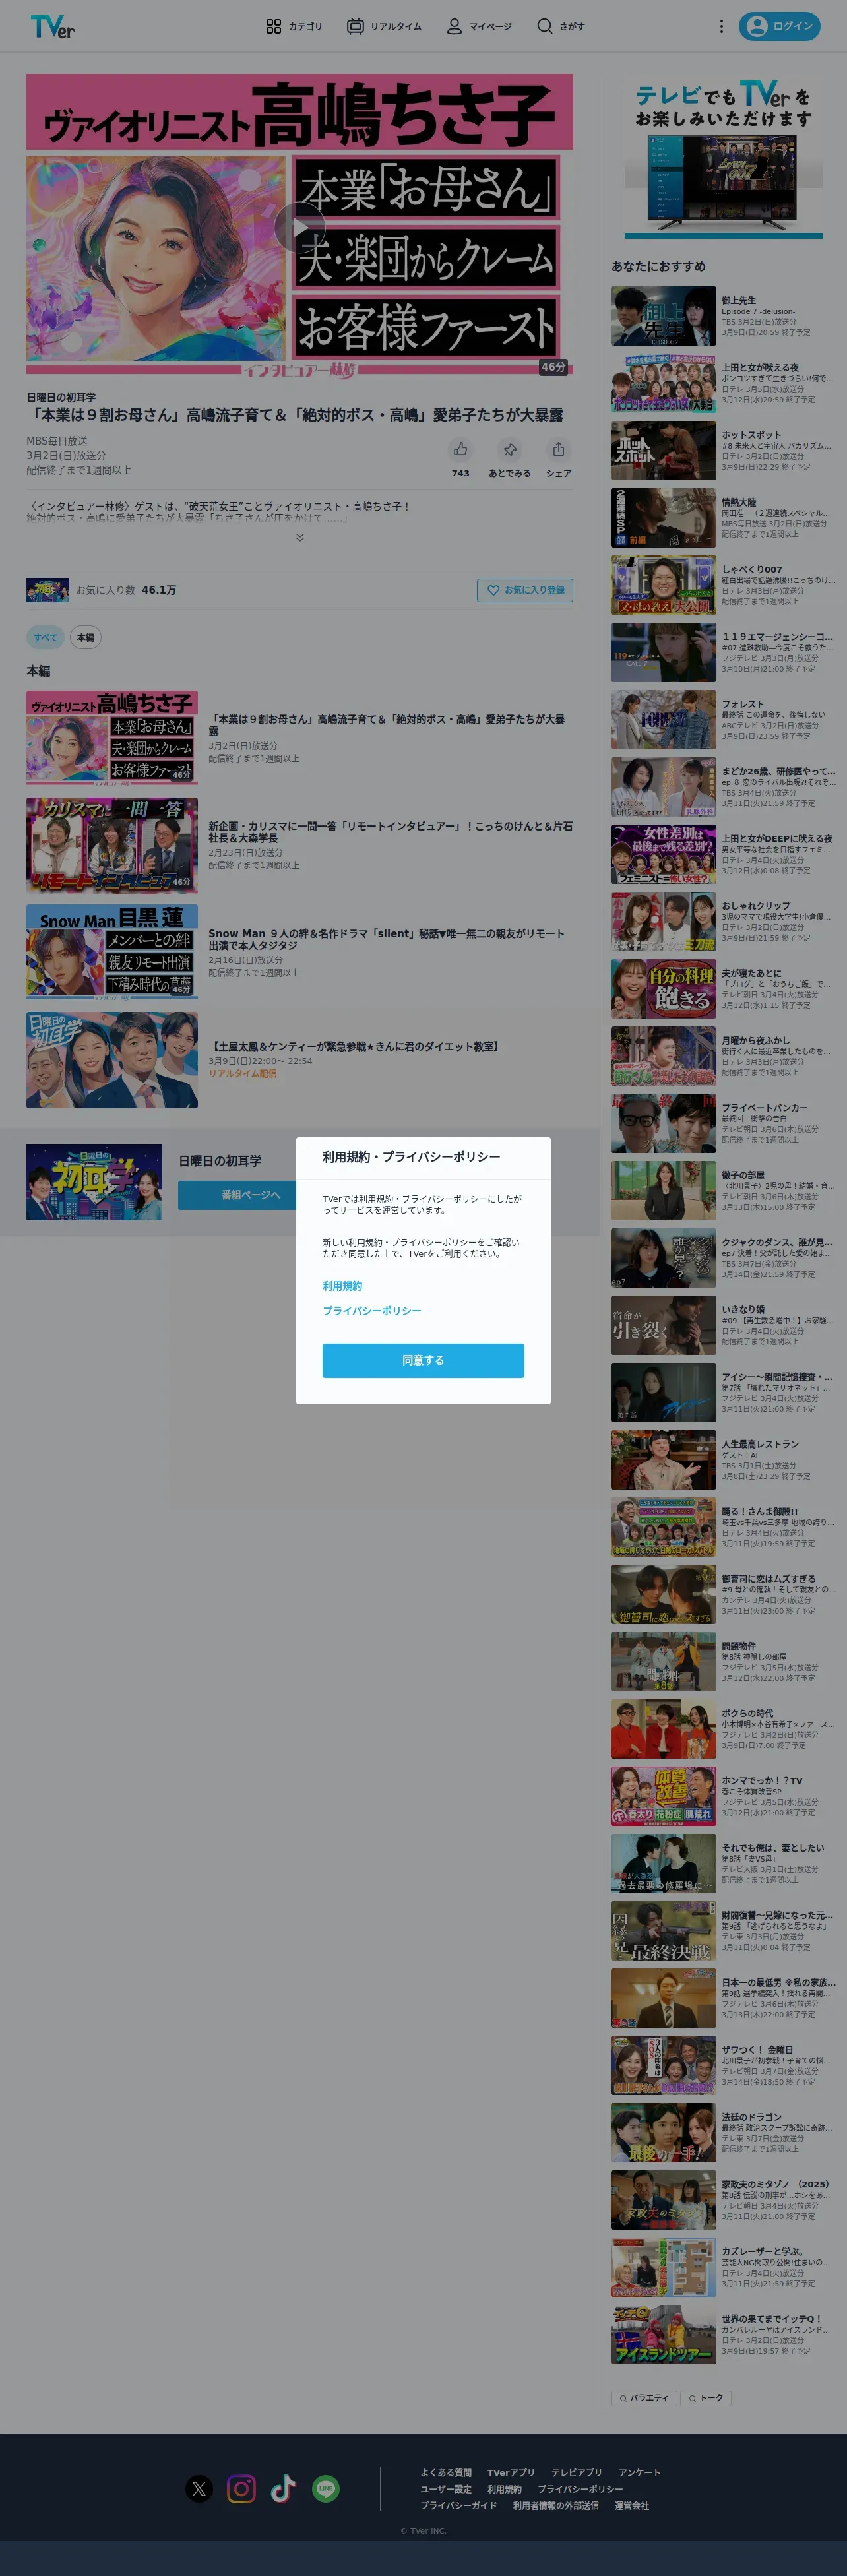847x2576 pixels.
Task: Click the トーク search tag
Action: (706, 2398)
